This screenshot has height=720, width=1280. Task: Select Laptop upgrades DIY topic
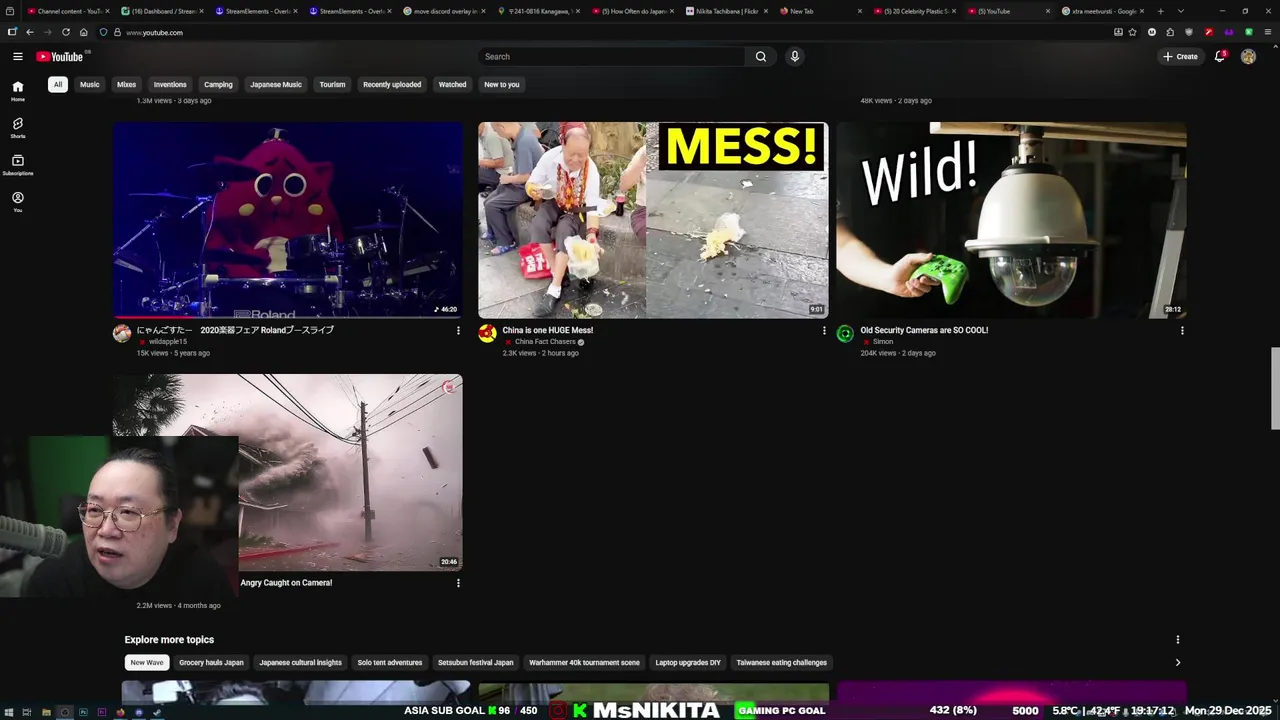[688, 662]
